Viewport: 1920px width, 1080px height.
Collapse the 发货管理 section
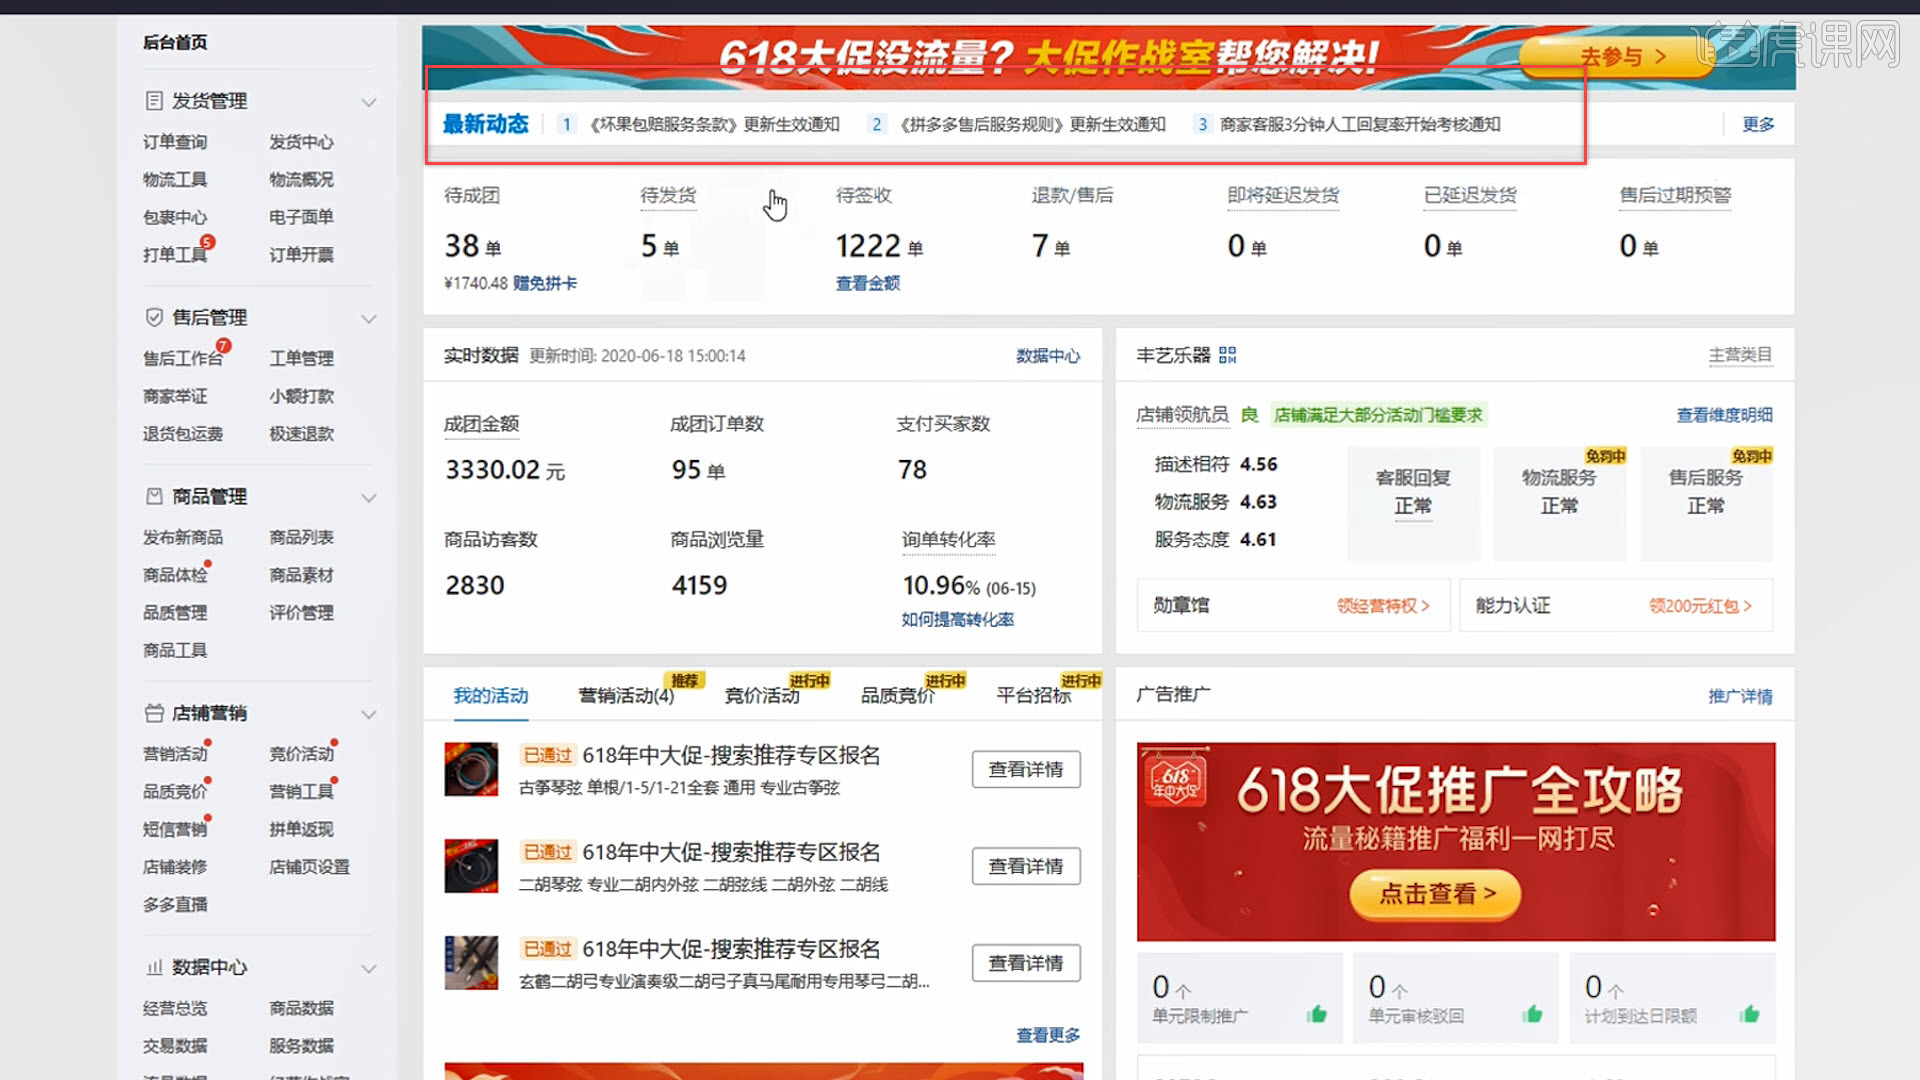point(369,101)
